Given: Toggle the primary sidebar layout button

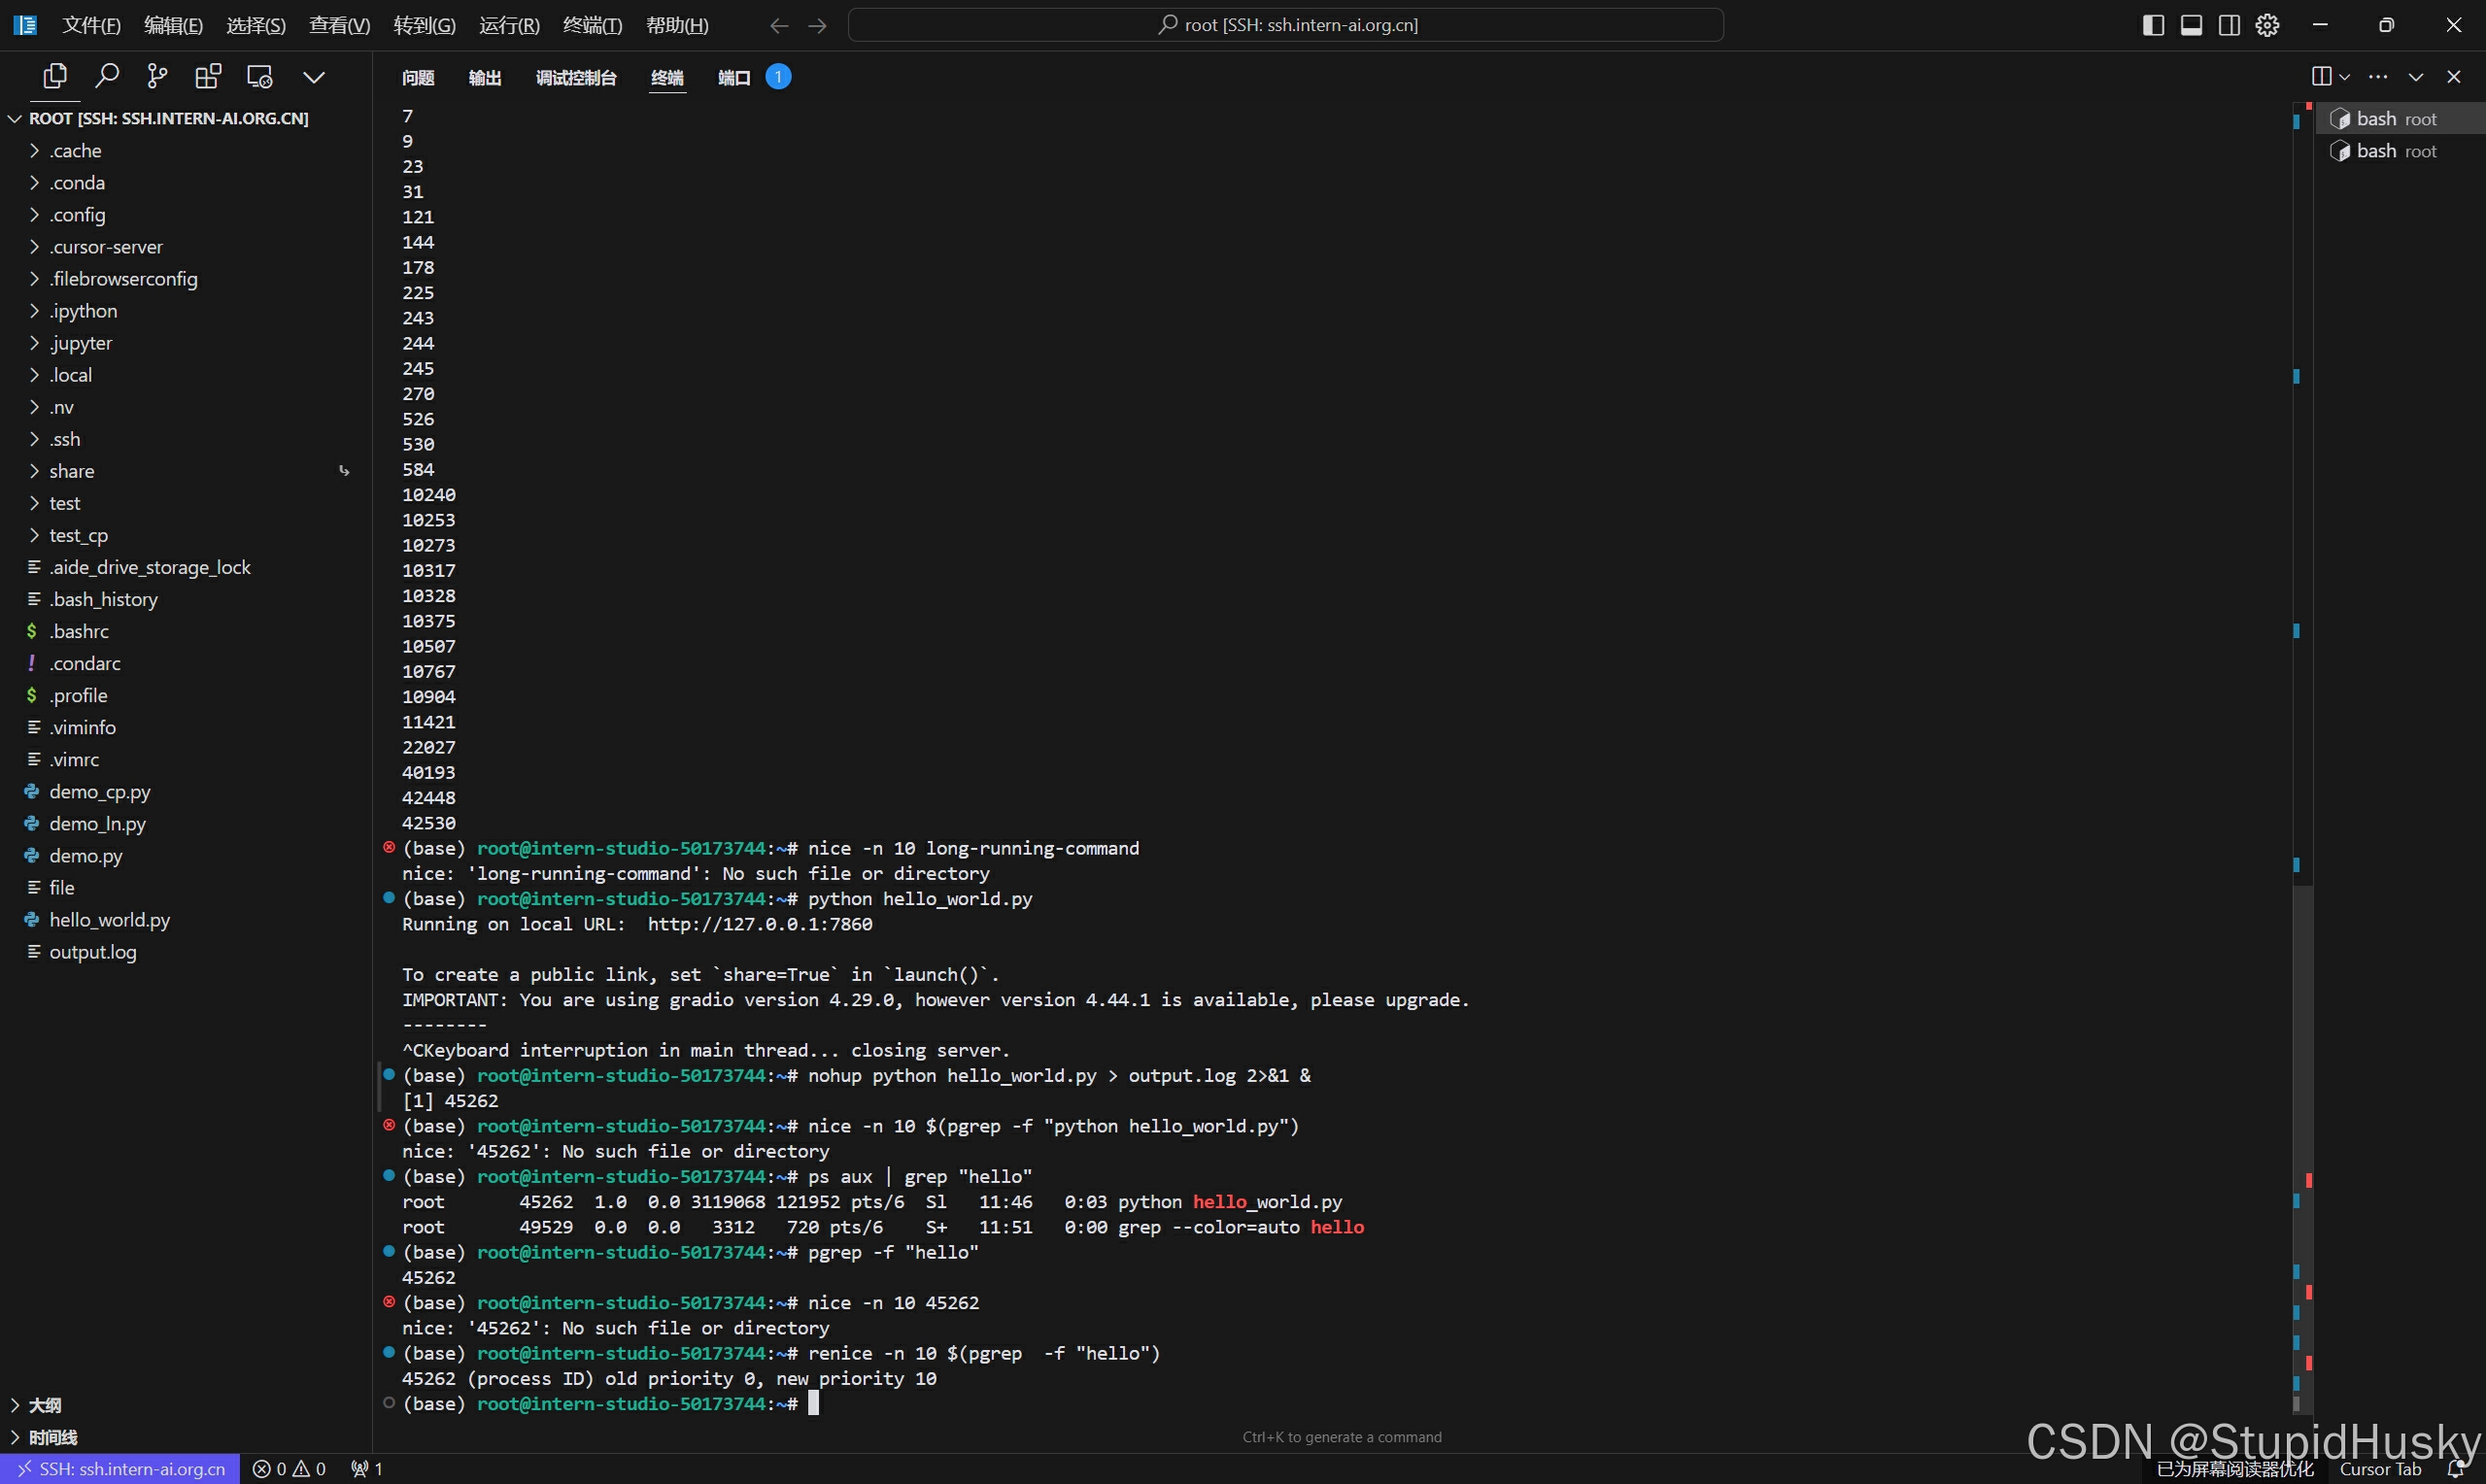Looking at the screenshot, I should point(2153,25).
